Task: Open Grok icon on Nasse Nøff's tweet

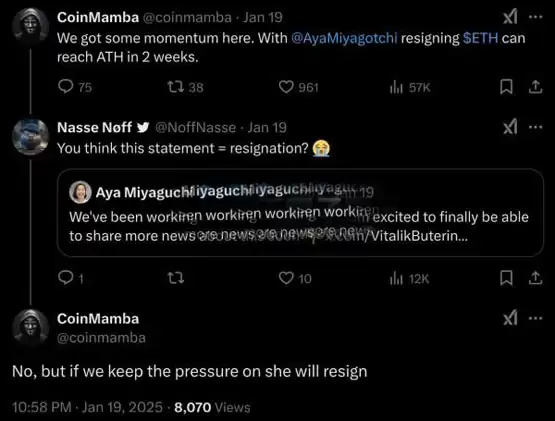Action: (510, 127)
